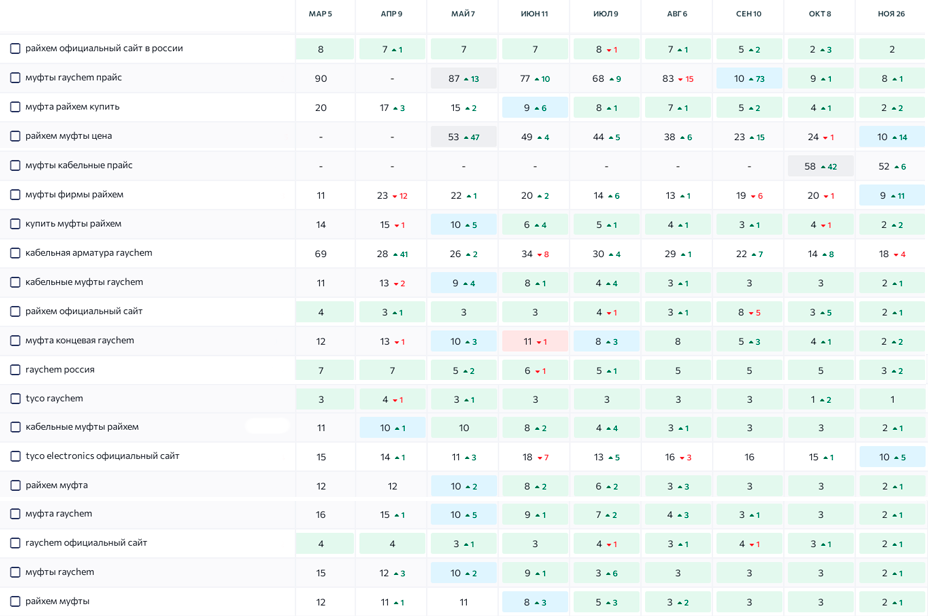This screenshot has height=616, width=930.
Task: Click МАР 5 cell for муфты raychem прайс
Action: click(x=321, y=78)
